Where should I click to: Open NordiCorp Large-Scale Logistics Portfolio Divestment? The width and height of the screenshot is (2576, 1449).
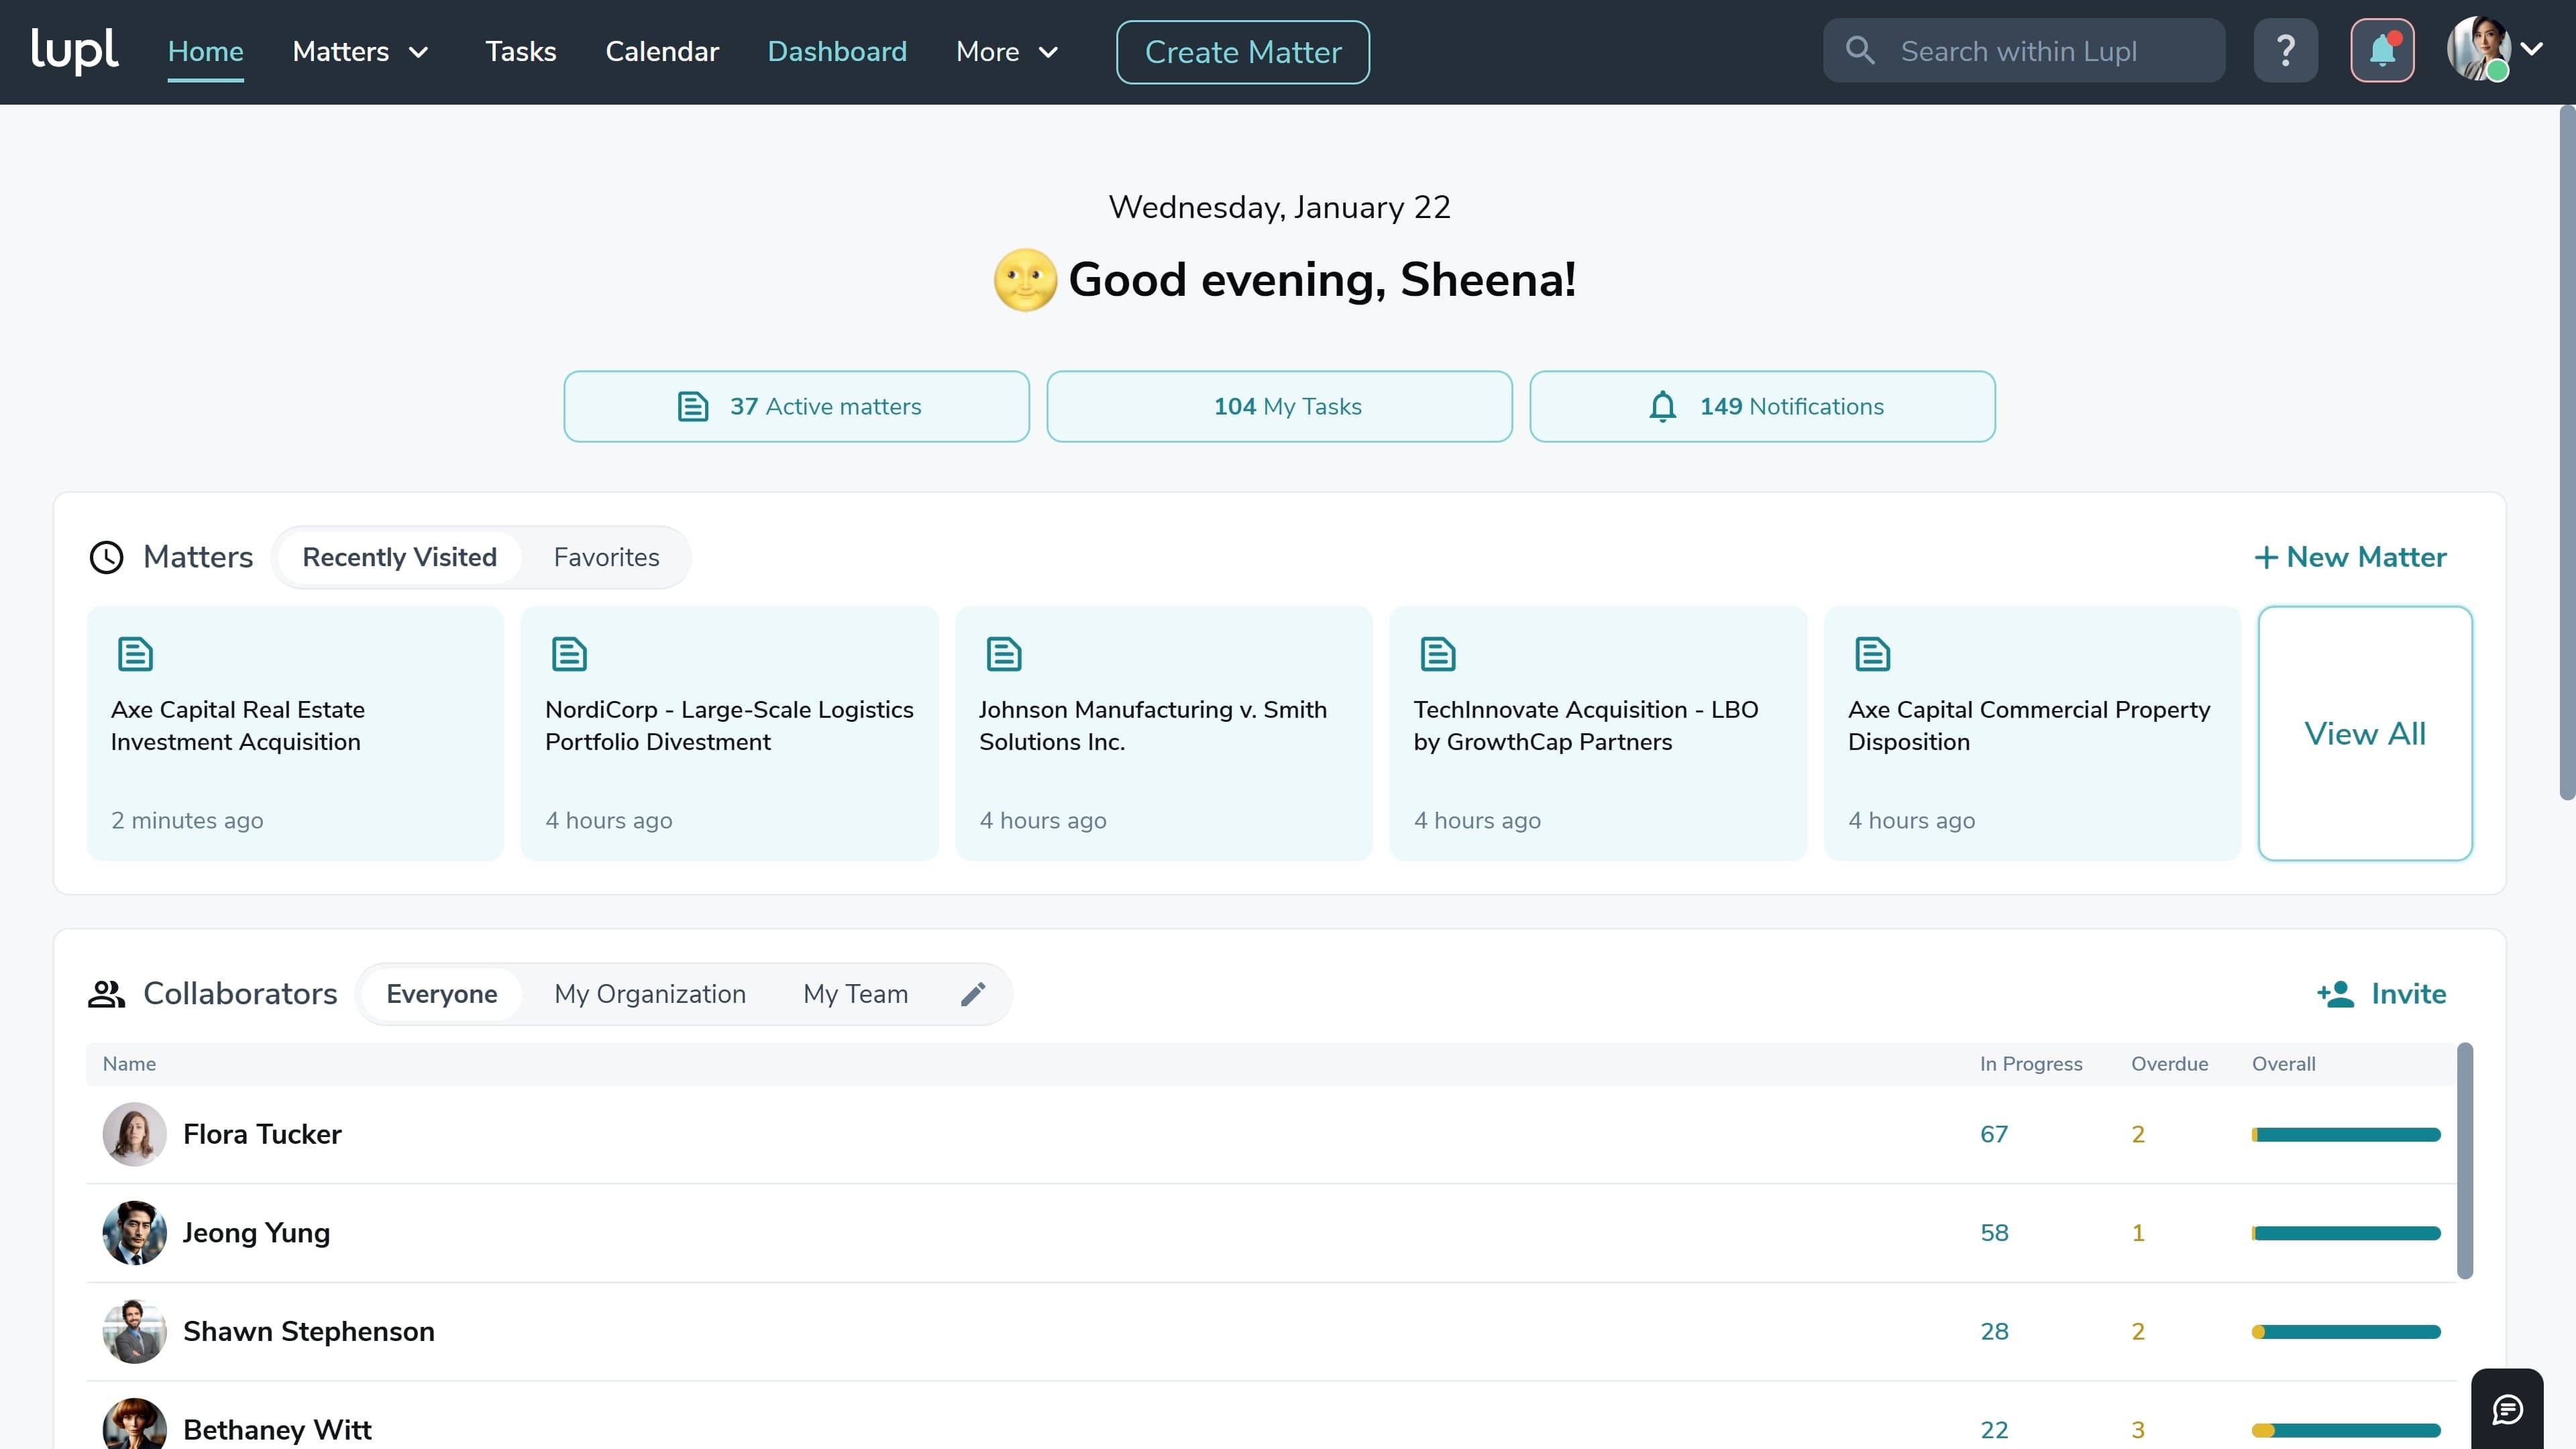[729, 733]
